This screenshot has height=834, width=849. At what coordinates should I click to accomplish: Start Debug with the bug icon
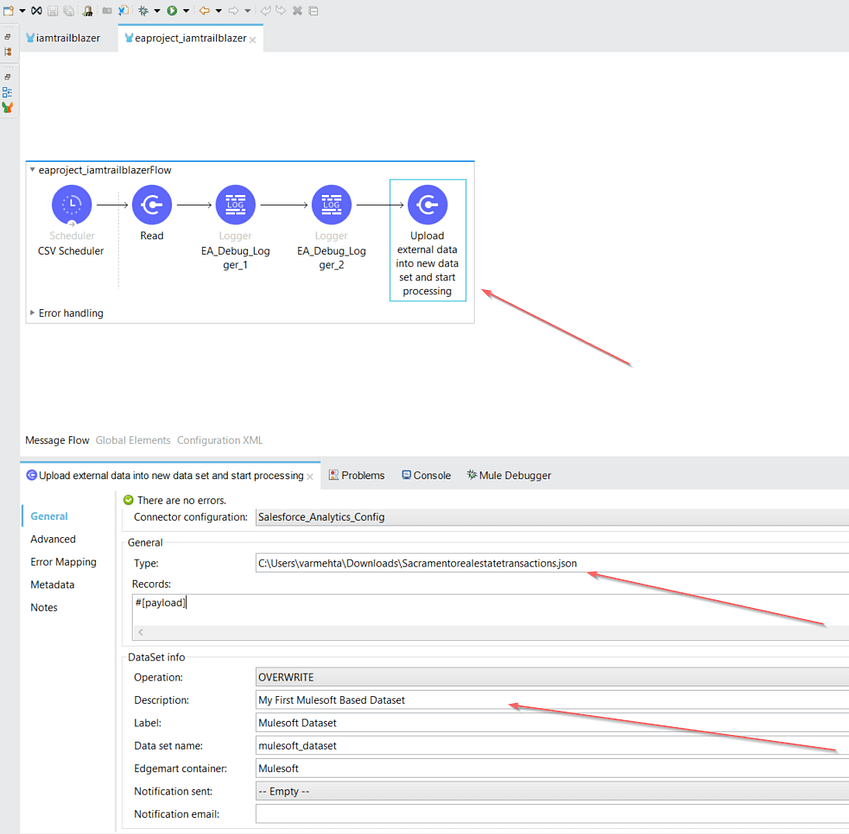click(143, 11)
